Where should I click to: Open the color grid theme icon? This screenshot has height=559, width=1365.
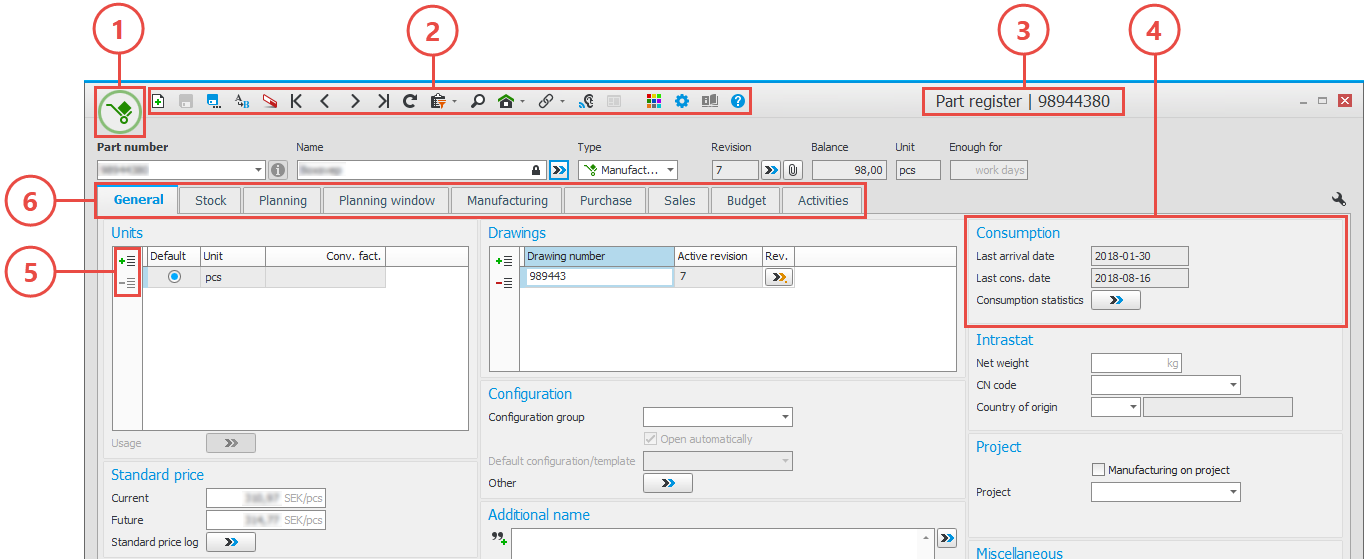(654, 101)
